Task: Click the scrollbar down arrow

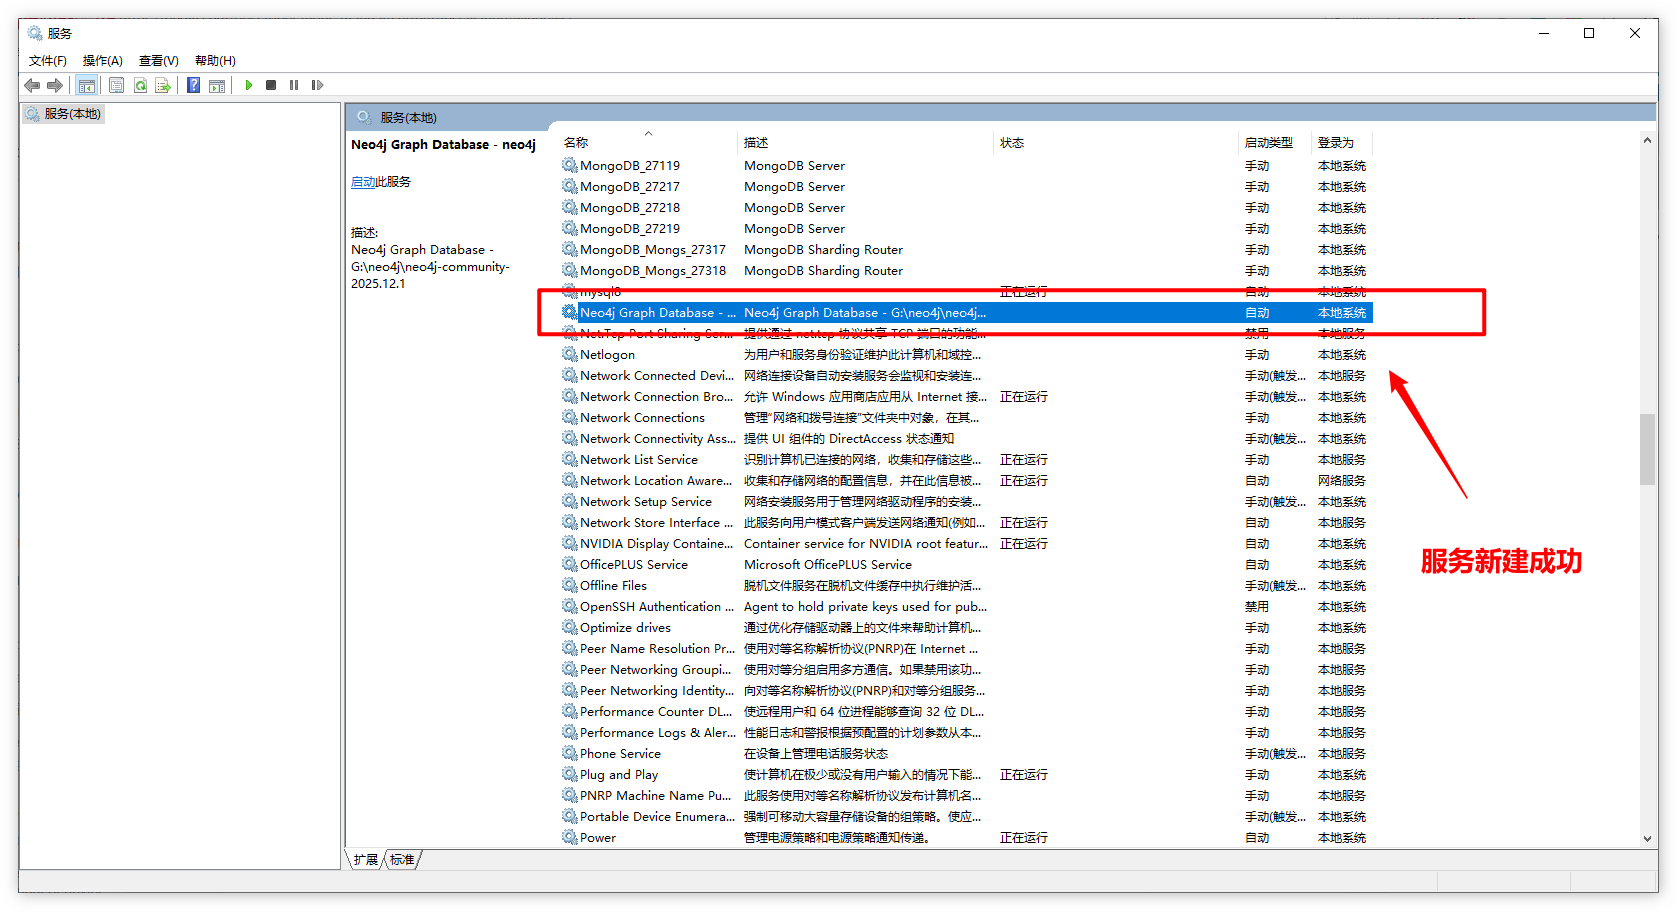Action: (1647, 839)
